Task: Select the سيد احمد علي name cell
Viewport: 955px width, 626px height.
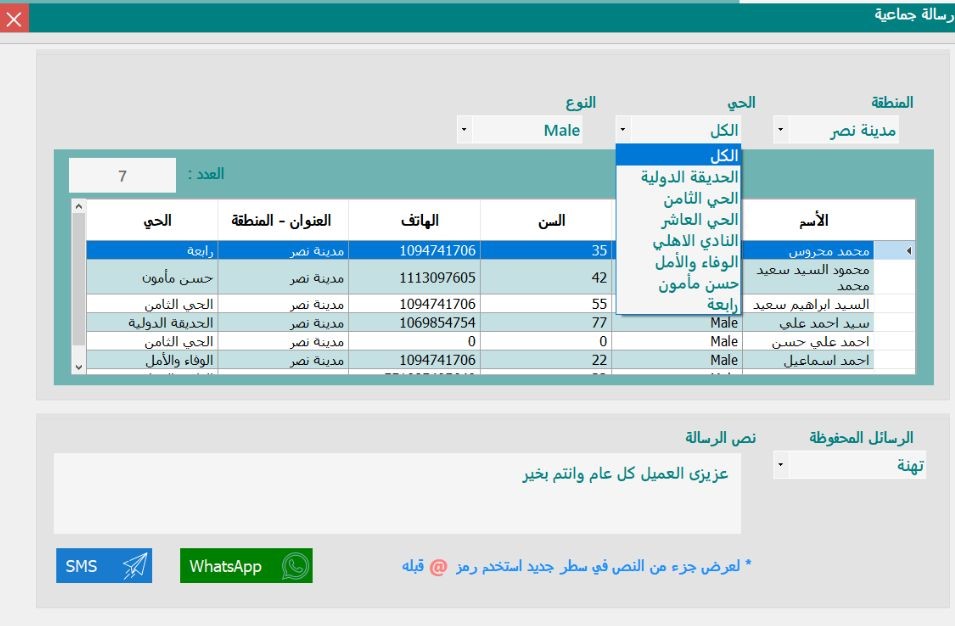Action: 809,323
